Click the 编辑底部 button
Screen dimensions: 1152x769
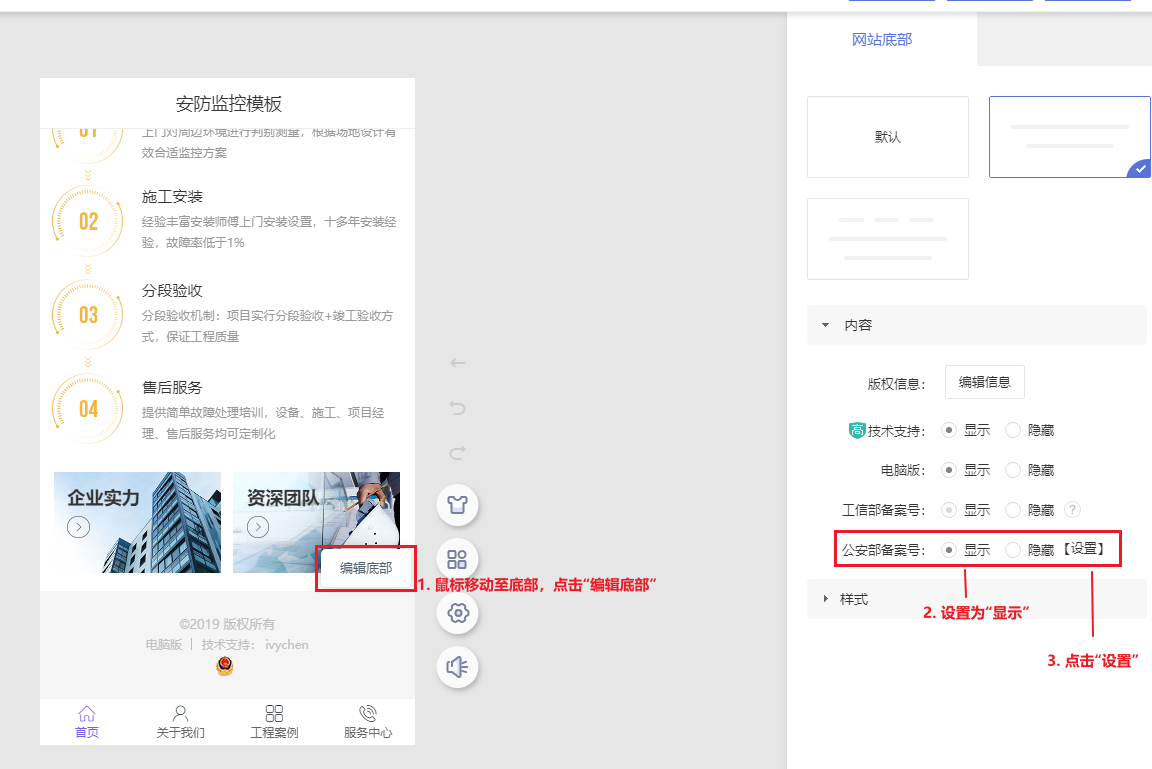tap(366, 568)
